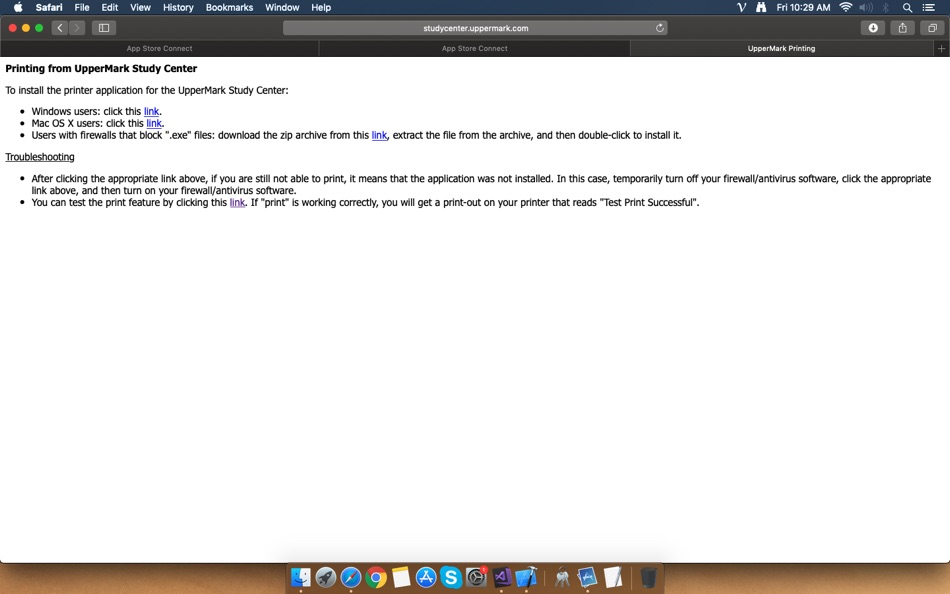Click the address bar URL field
This screenshot has height=594, width=950.
(475, 28)
